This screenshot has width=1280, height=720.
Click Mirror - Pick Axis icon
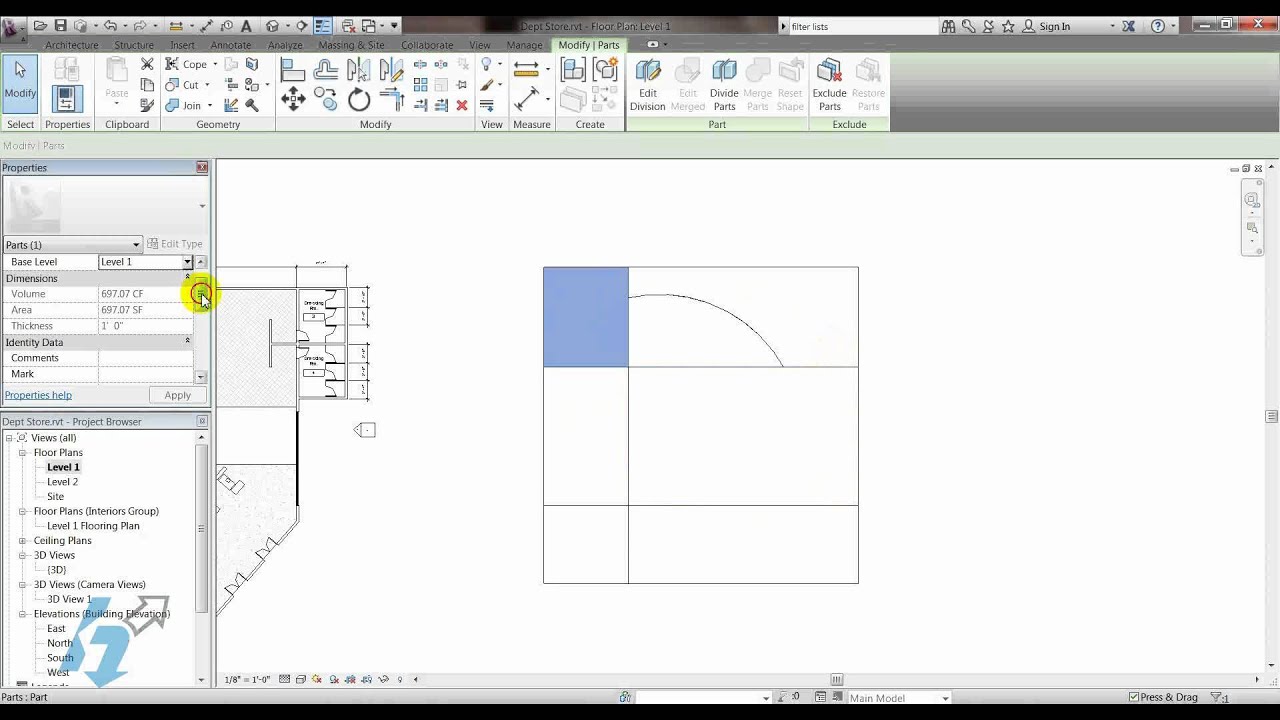[x=358, y=69]
